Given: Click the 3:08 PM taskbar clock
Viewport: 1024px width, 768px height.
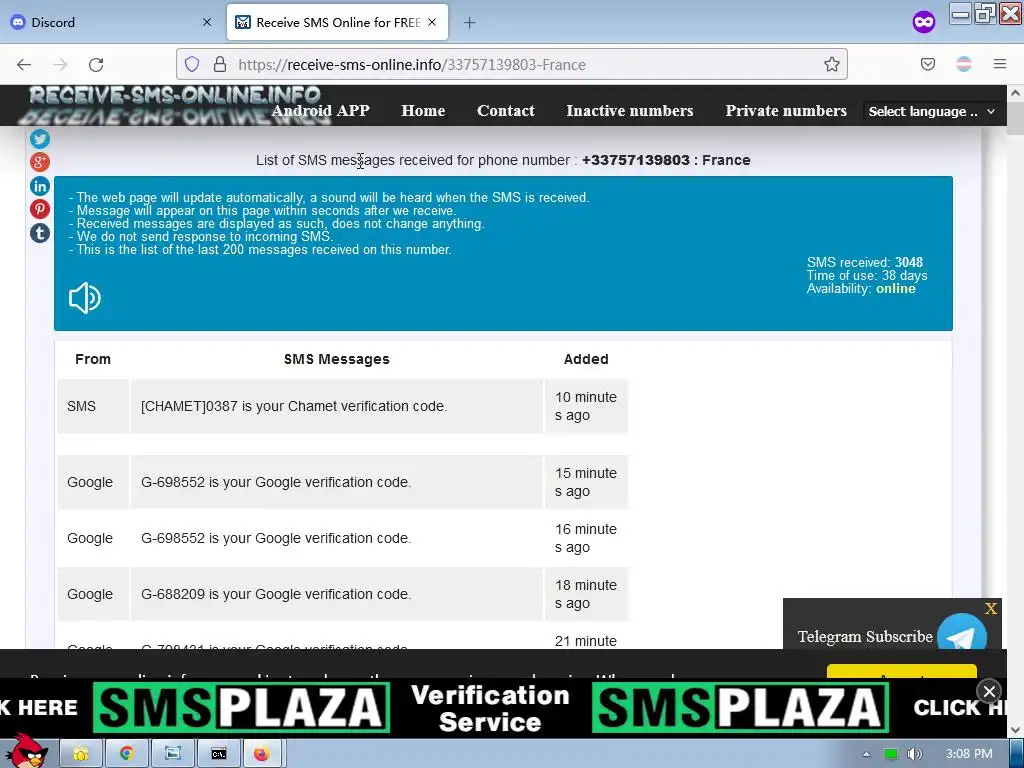Looking at the screenshot, I should [x=969, y=754].
